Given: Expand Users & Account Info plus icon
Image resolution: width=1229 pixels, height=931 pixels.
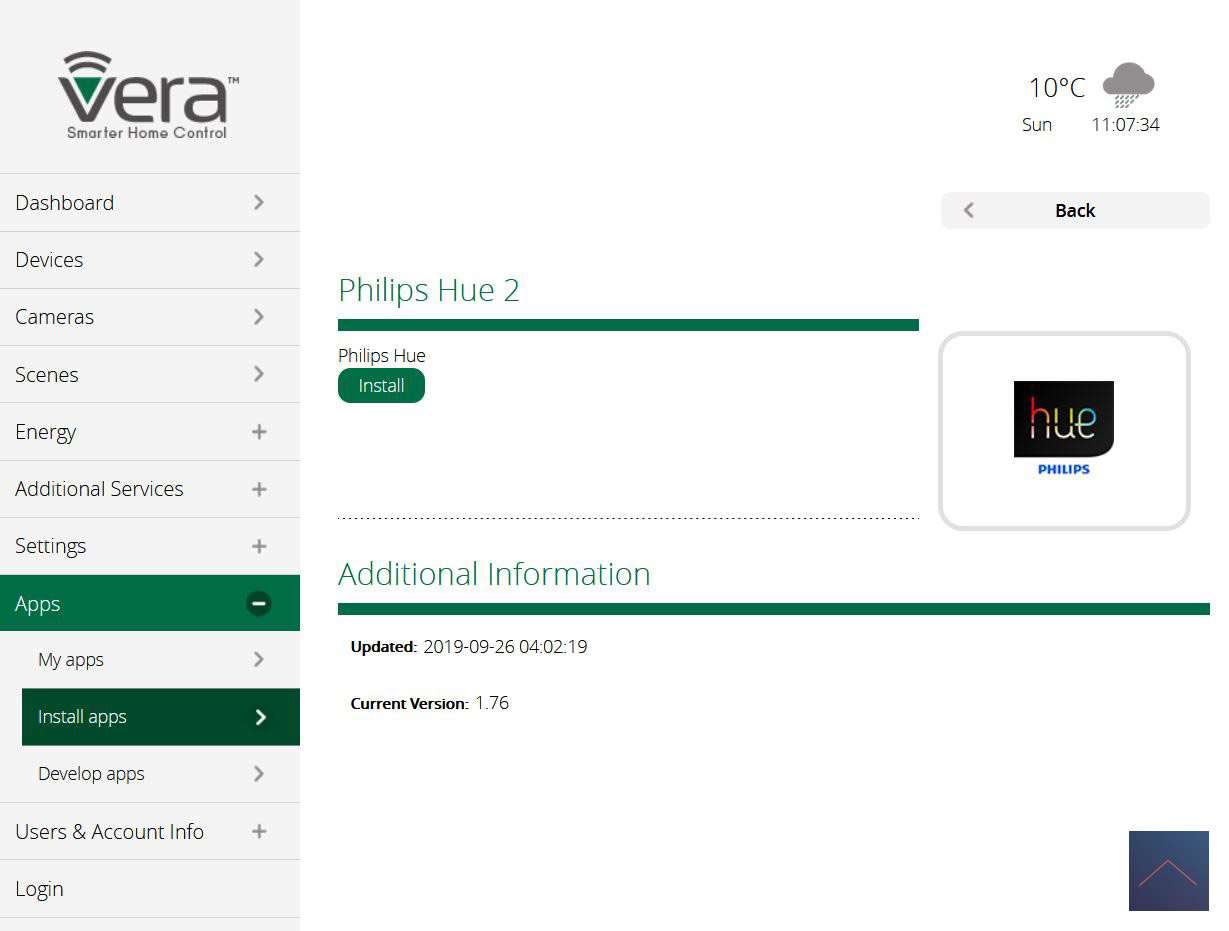Looking at the screenshot, I should 259,831.
